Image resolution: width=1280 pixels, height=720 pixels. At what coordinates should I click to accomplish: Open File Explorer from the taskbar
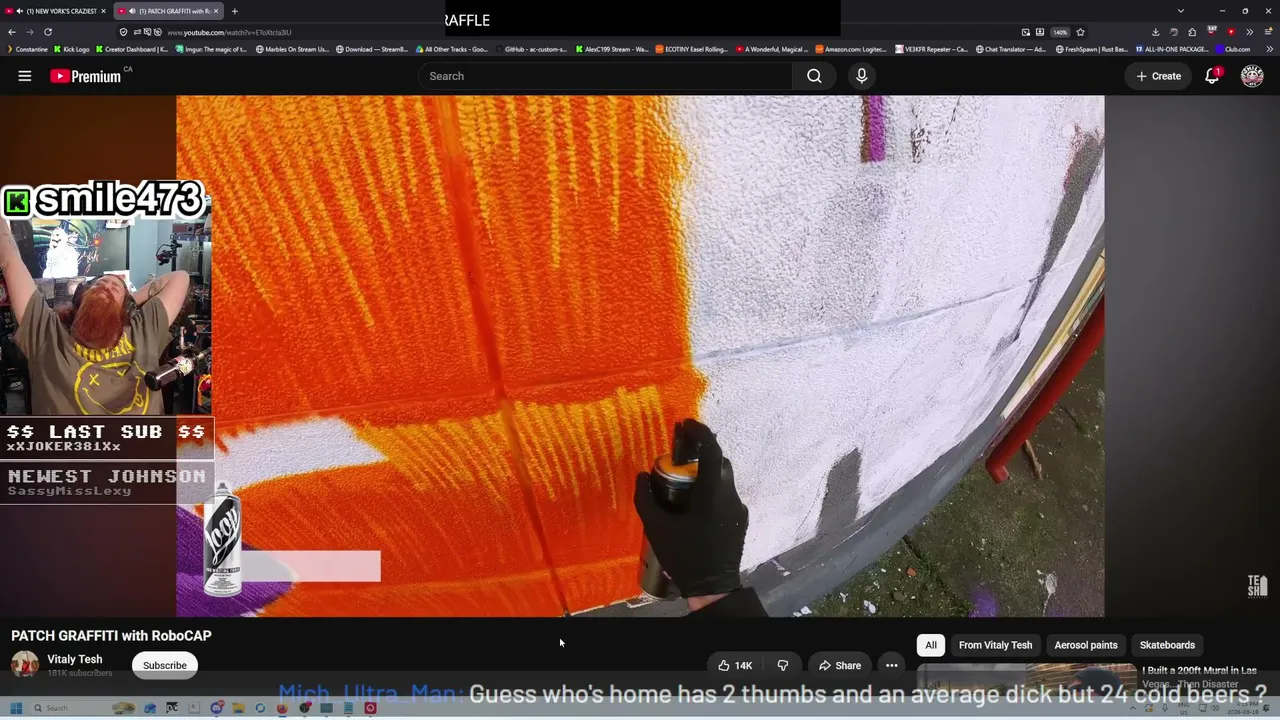pos(238,708)
